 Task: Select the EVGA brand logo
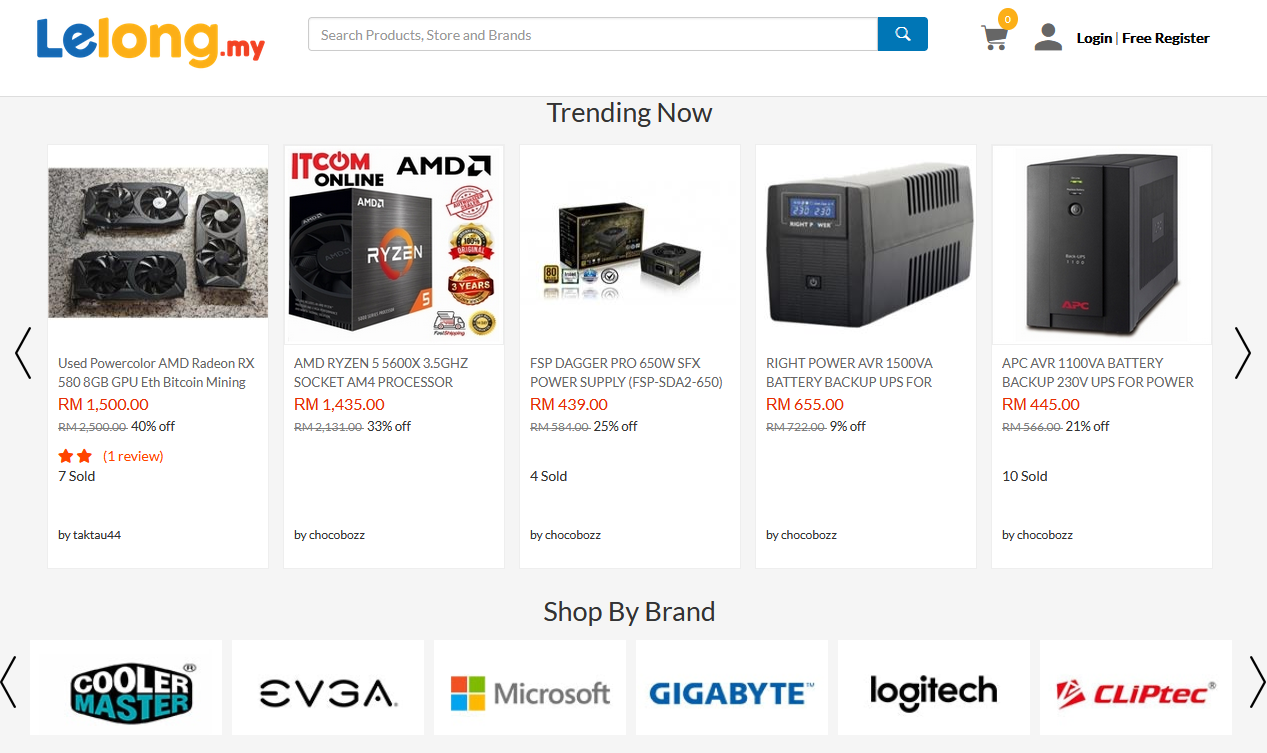tap(328, 688)
